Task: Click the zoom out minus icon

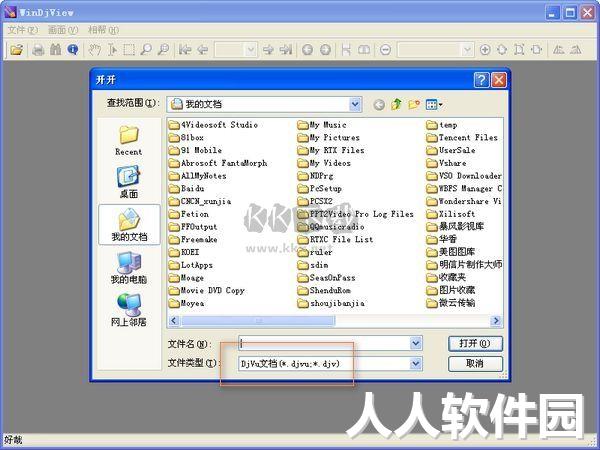Action: (x=385, y=50)
